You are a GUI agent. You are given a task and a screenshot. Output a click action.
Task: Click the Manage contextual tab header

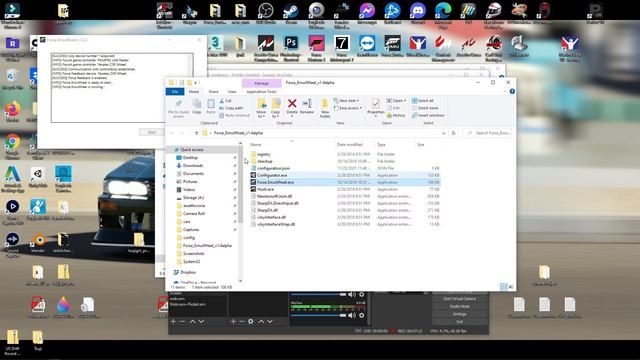tap(262, 83)
